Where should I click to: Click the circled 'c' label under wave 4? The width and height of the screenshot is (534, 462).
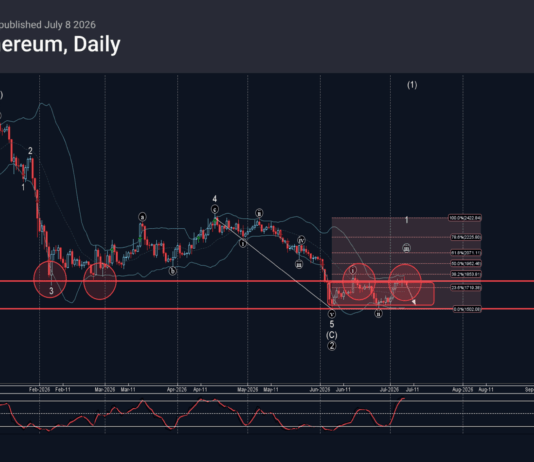pos(215,209)
